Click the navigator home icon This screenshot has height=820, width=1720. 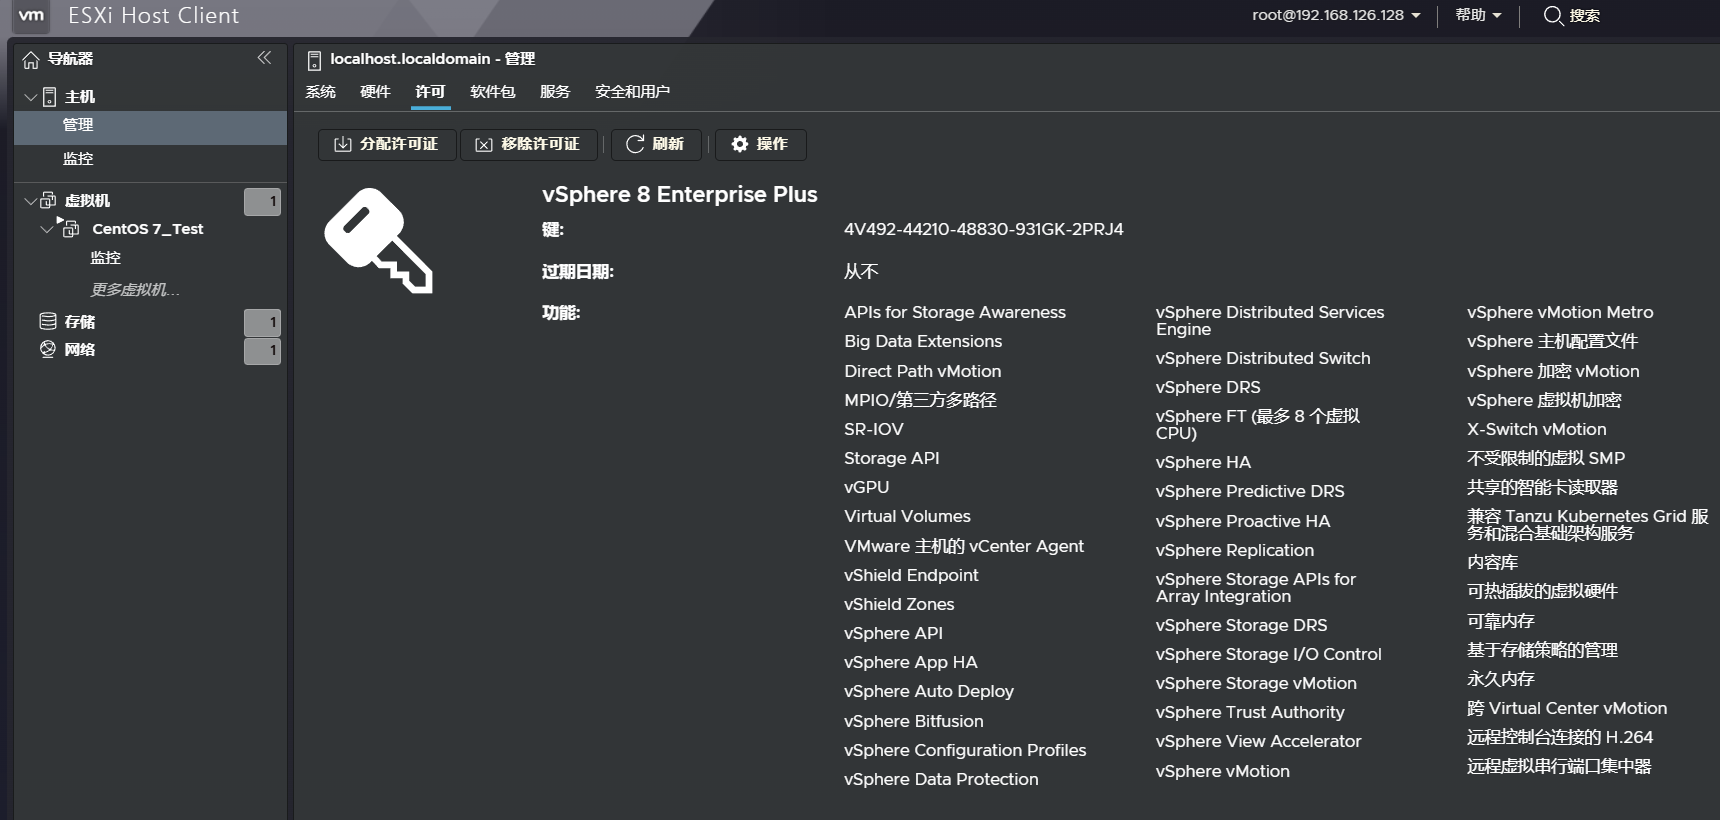click(x=31, y=60)
